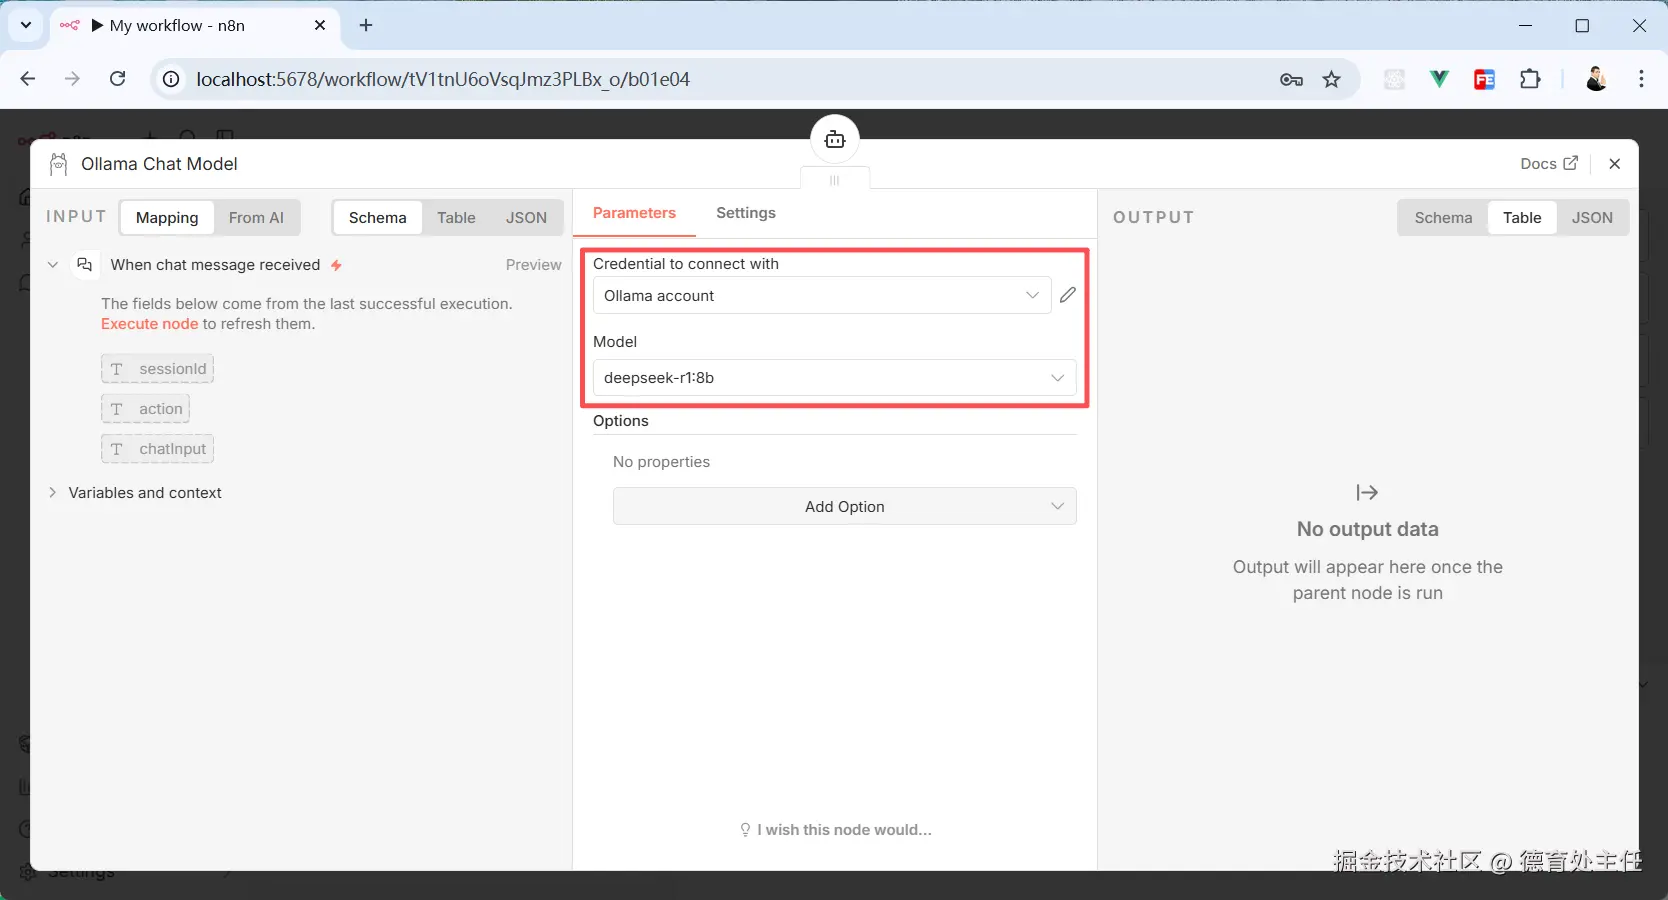Click the Preview label in the INPUT panel
1668x900 pixels.
[x=533, y=265]
